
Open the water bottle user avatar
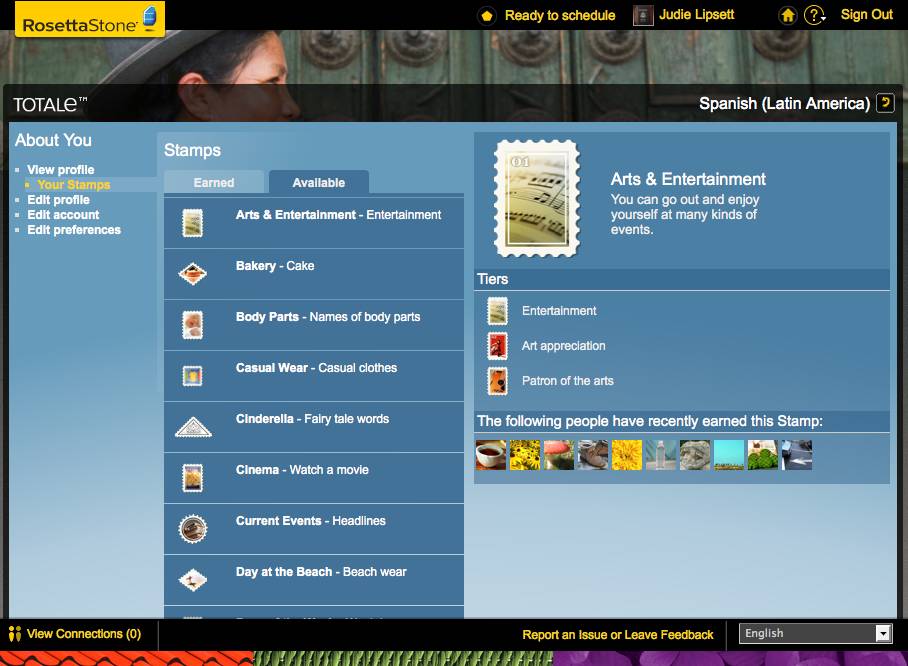(661, 455)
